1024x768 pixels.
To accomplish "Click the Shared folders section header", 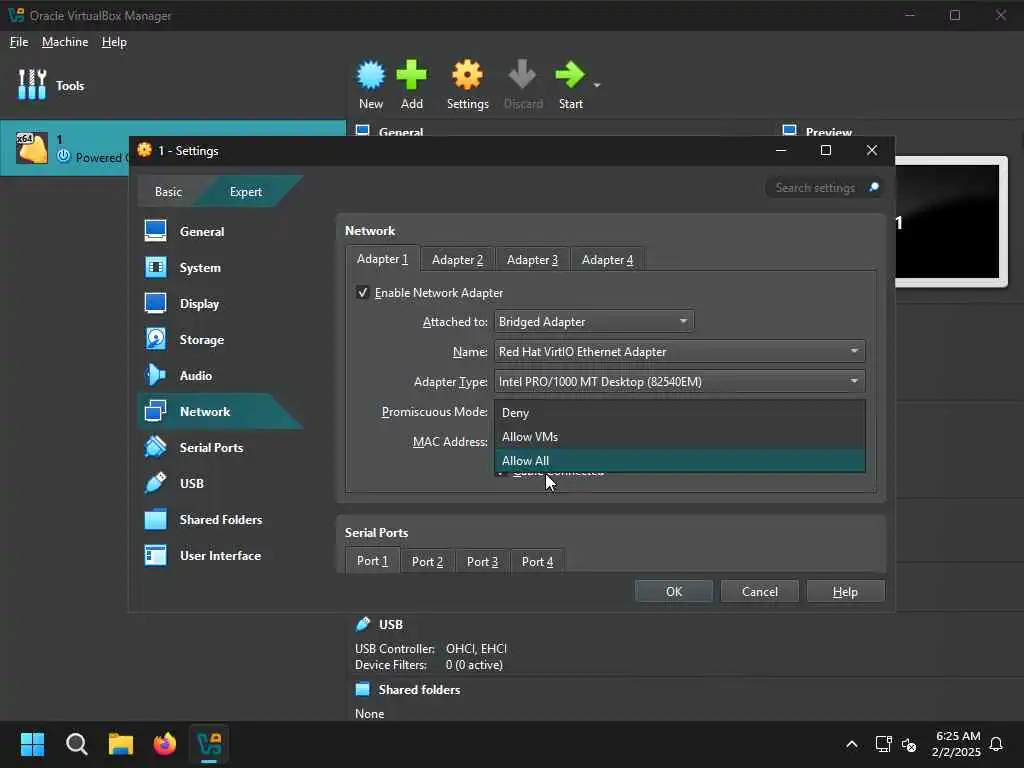I will (x=419, y=690).
